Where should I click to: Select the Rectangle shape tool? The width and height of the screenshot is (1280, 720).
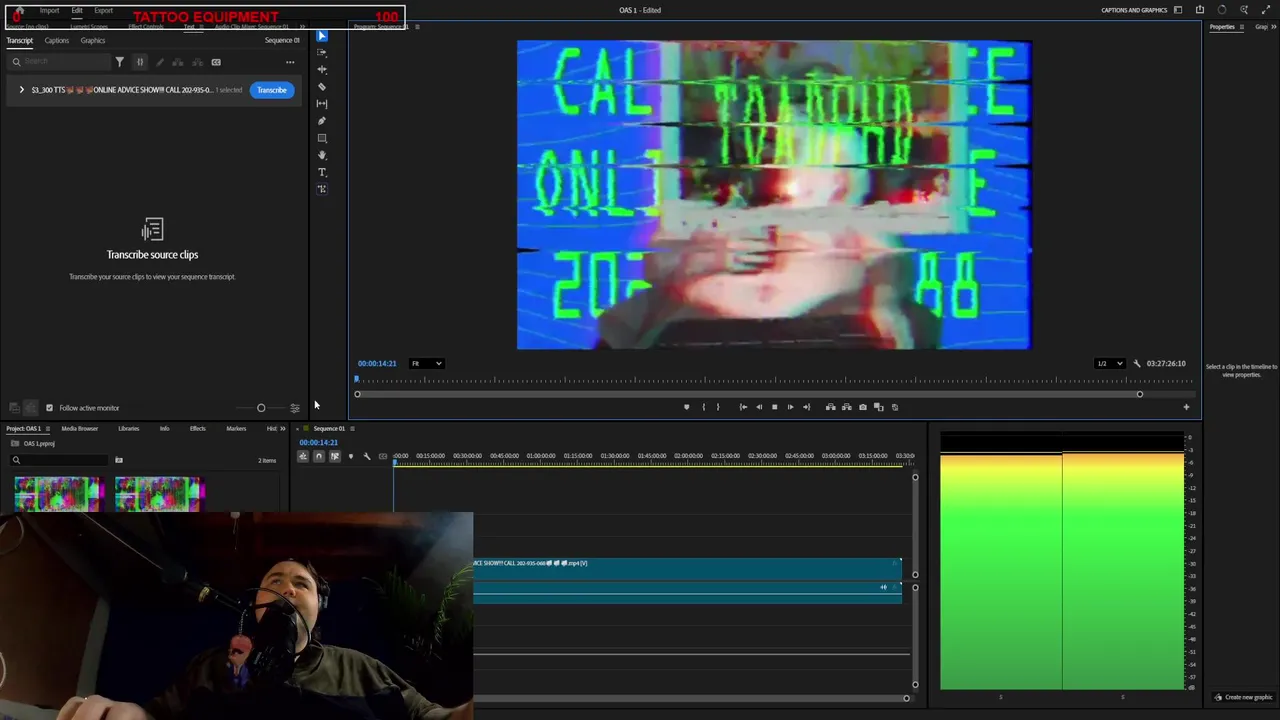[322, 138]
